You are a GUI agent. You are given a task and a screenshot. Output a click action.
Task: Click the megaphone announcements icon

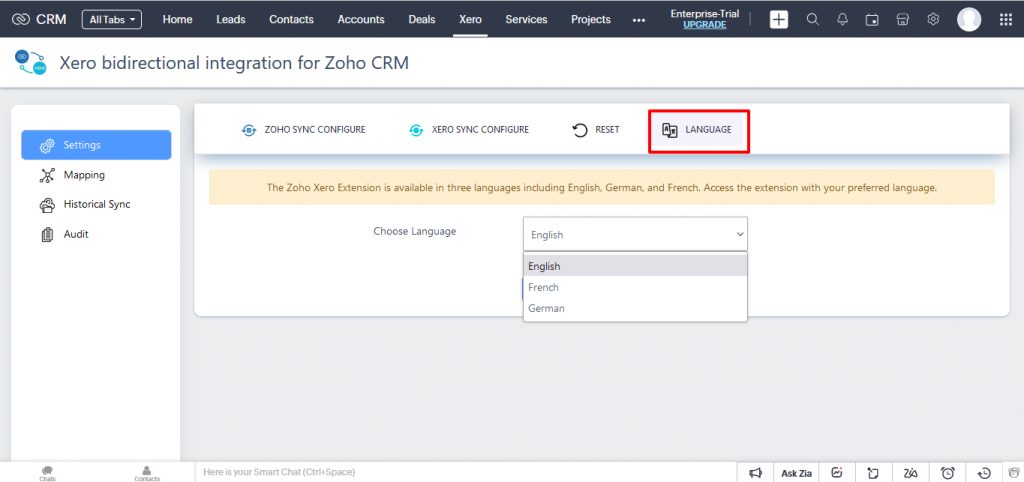[755, 473]
